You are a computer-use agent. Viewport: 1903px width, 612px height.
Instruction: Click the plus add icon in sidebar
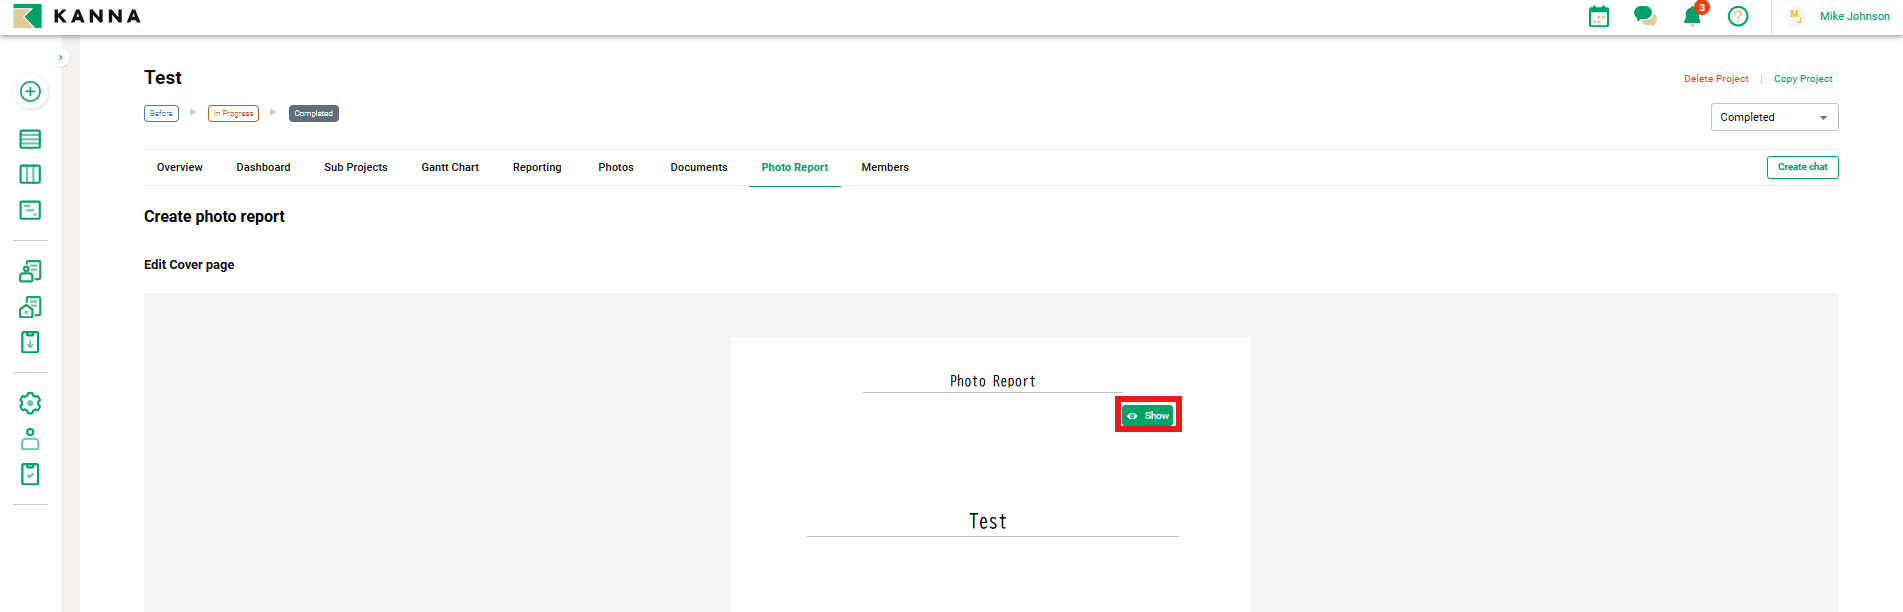click(30, 91)
